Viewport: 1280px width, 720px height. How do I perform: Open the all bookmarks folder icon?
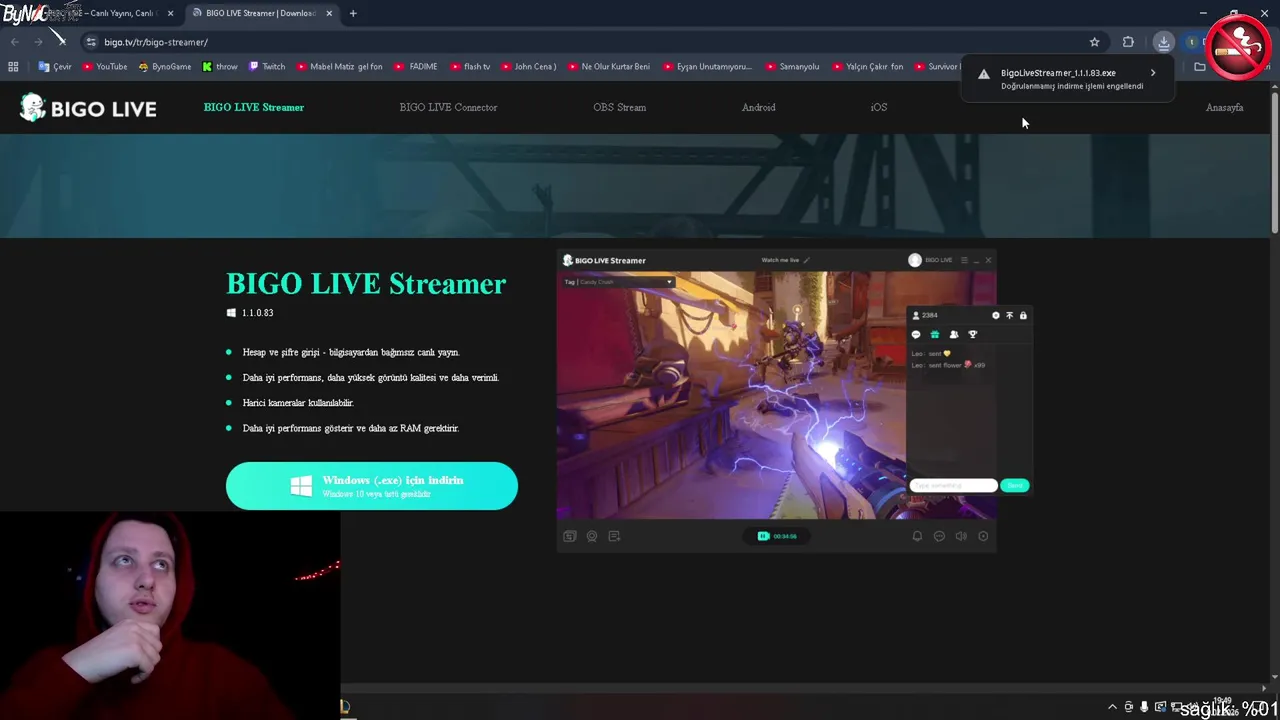click(x=1199, y=67)
